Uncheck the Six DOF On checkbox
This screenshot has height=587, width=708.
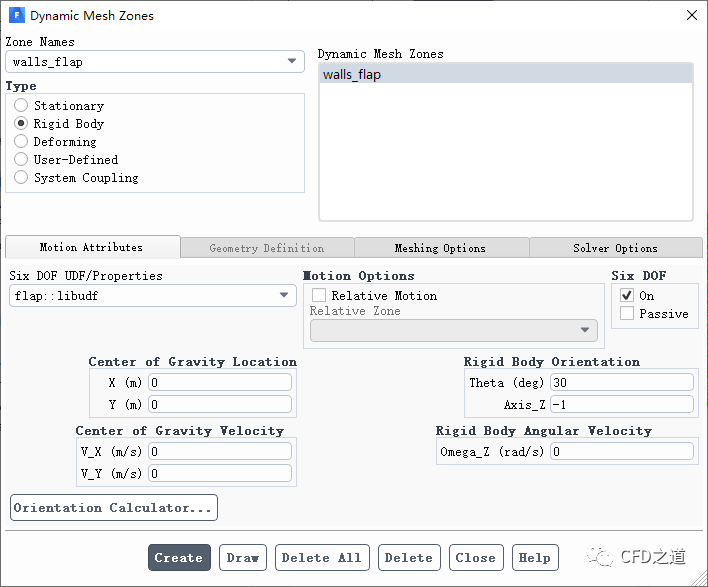(627, 296)
